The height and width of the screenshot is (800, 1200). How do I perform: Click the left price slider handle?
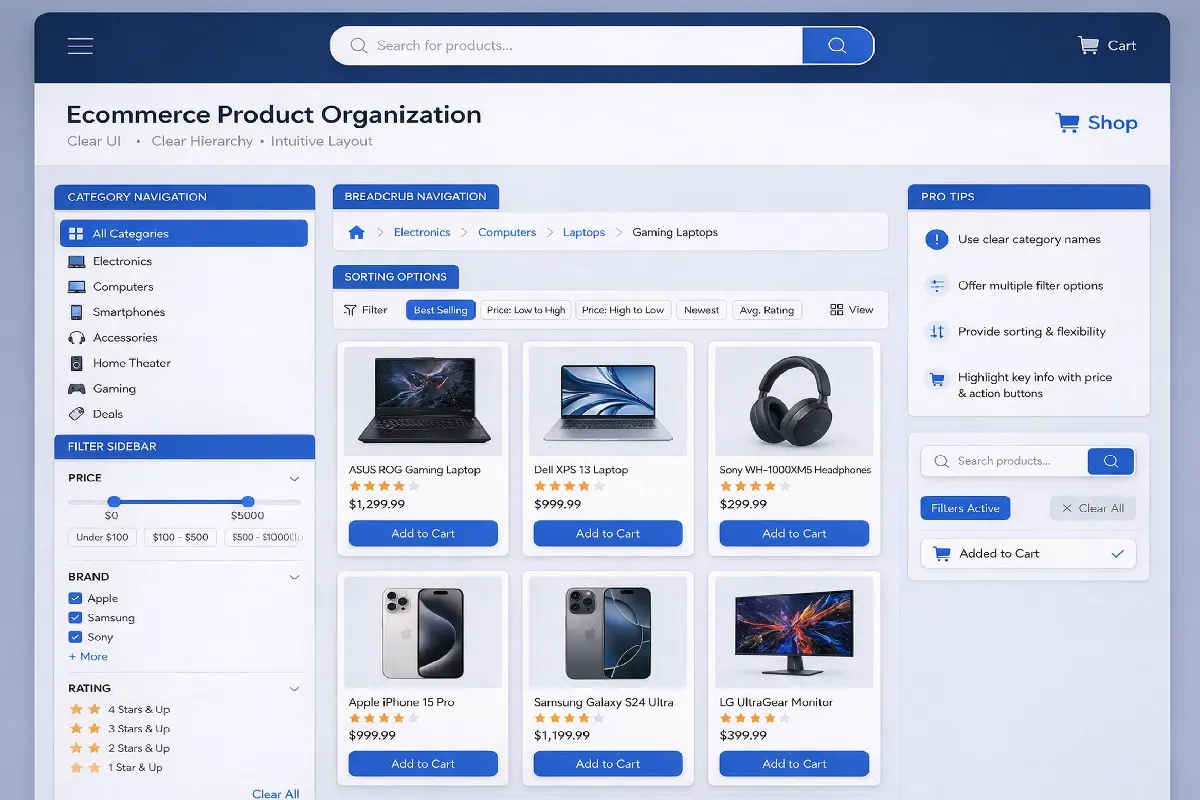(114, 501)
